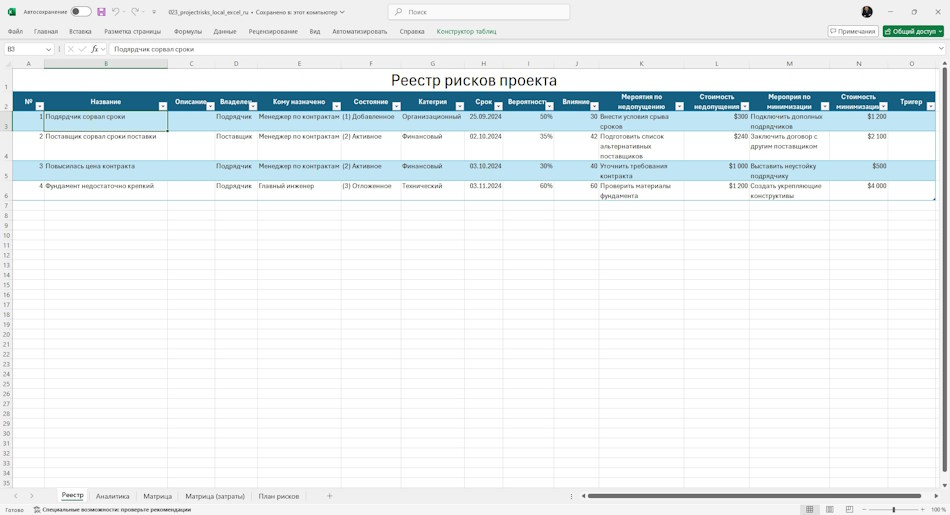Open the Вид ribbon tab
The height and width of the screenshot is (515, 950).
(315, 32)
